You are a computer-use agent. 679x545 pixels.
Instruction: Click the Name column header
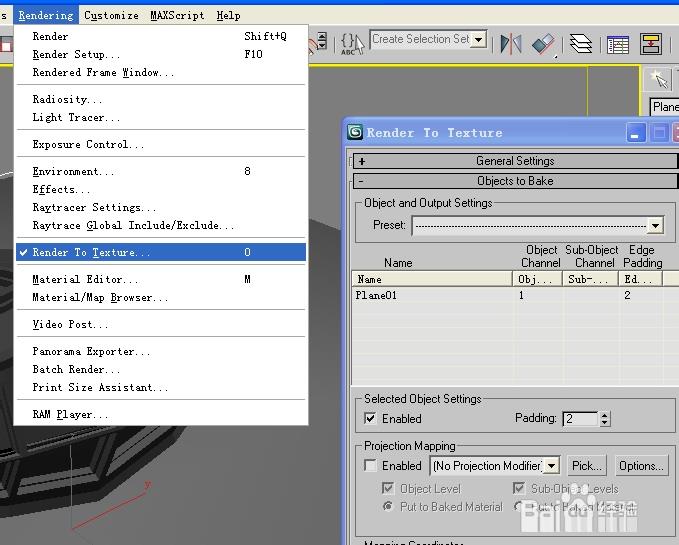coord(432,279)
